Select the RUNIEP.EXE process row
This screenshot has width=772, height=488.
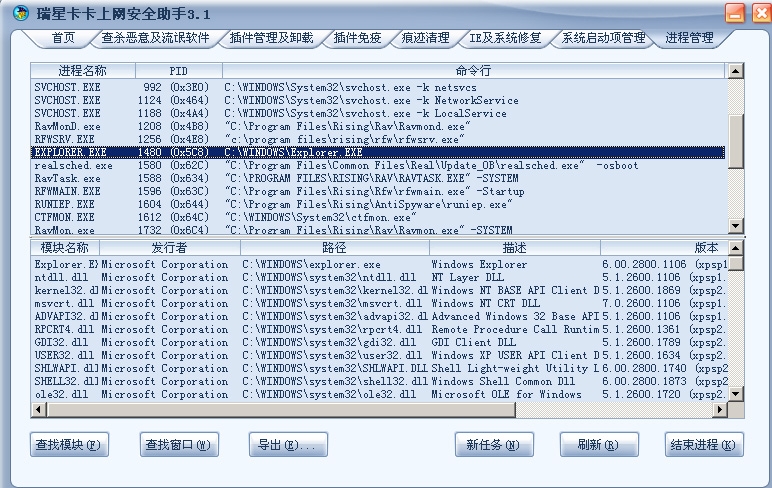click(378, 204)
